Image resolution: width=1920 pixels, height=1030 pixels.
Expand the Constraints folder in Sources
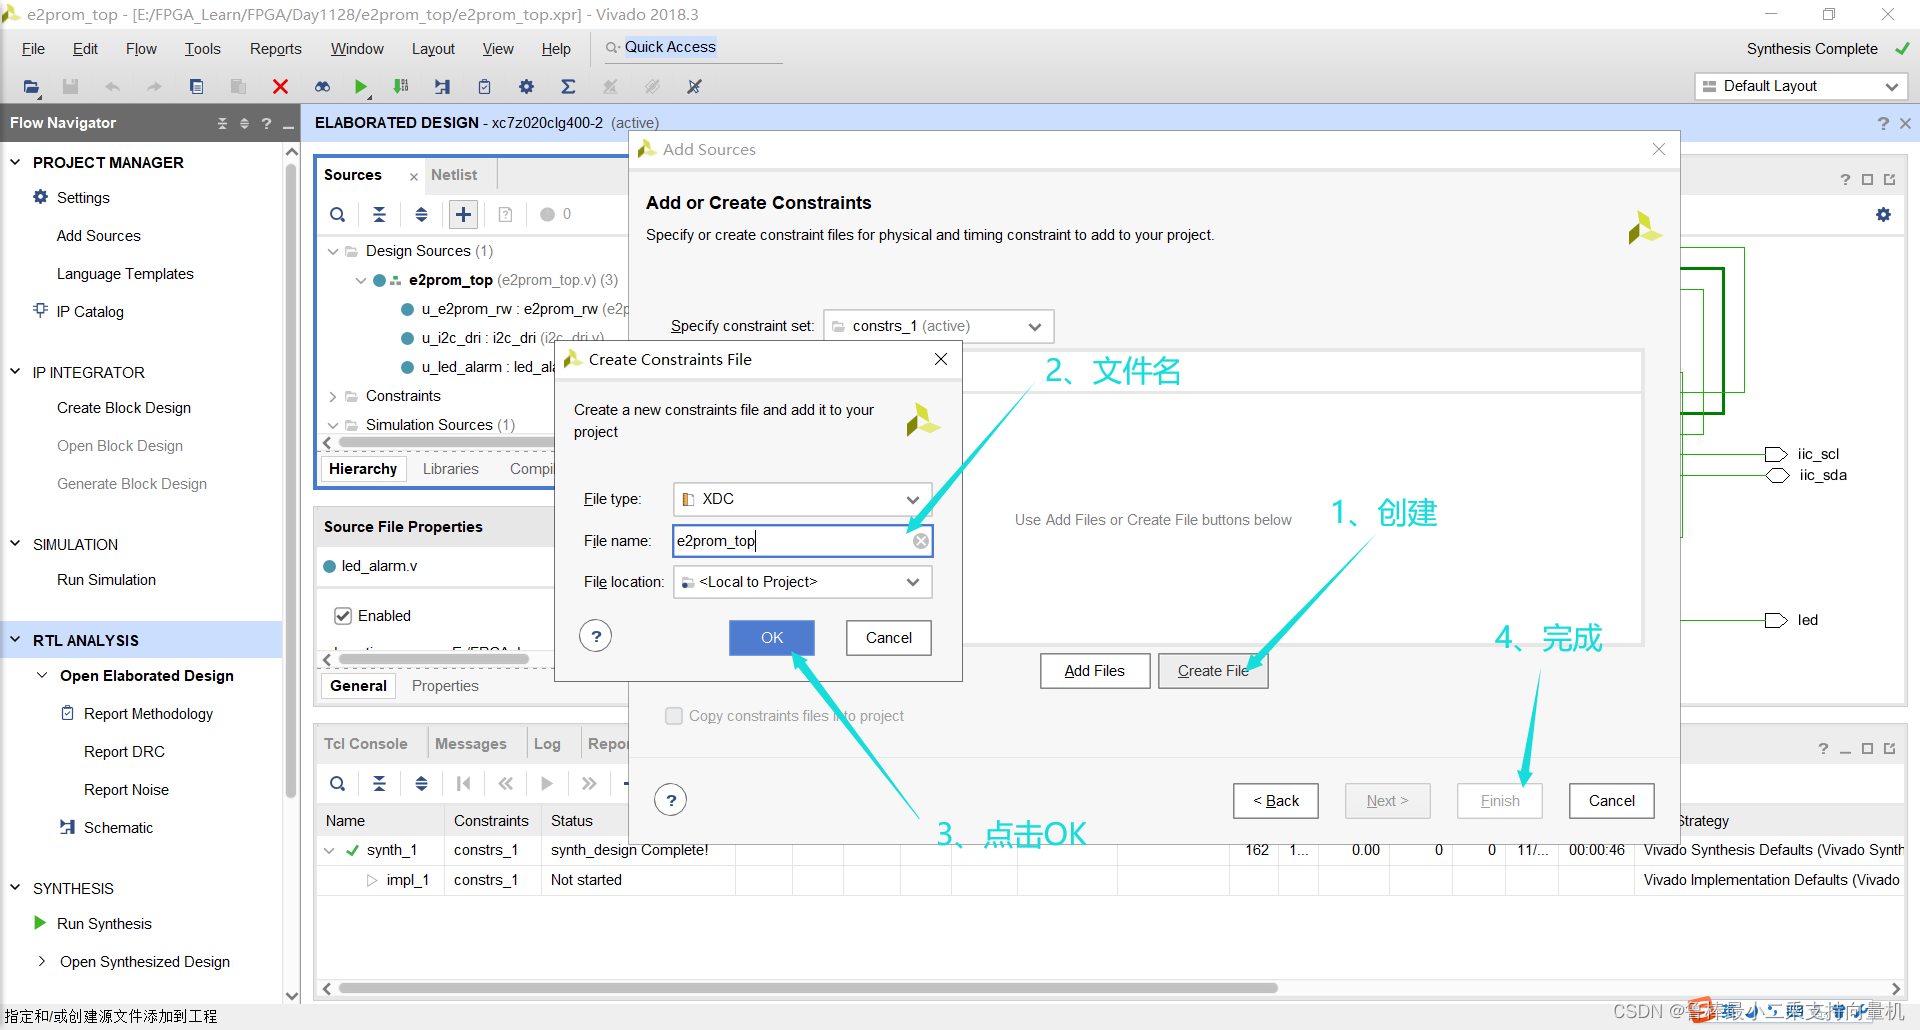333,397
